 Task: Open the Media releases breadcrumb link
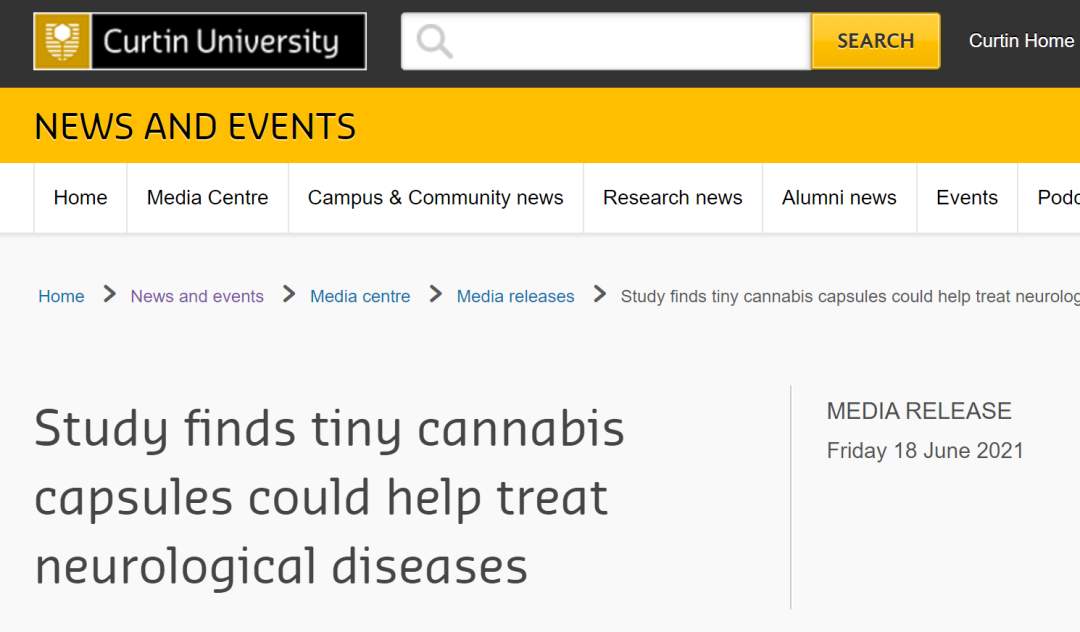point(515,296)
